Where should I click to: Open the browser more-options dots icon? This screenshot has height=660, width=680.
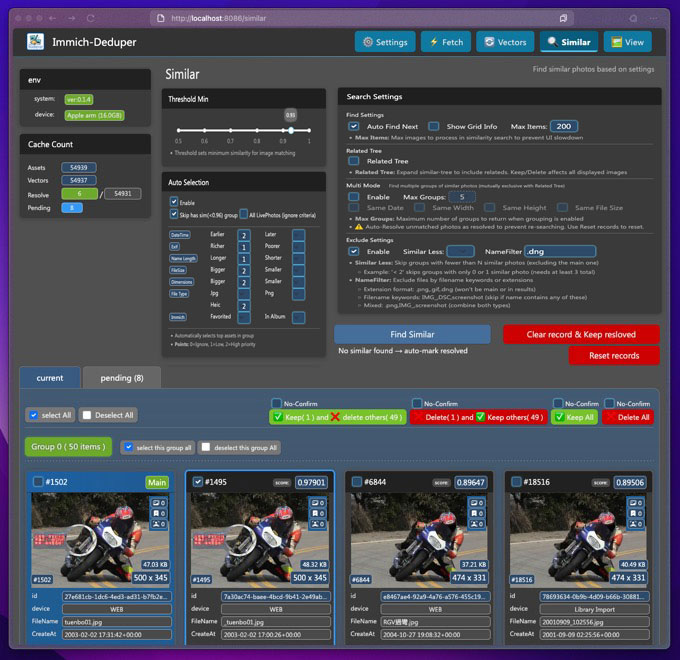coord(653,18)
